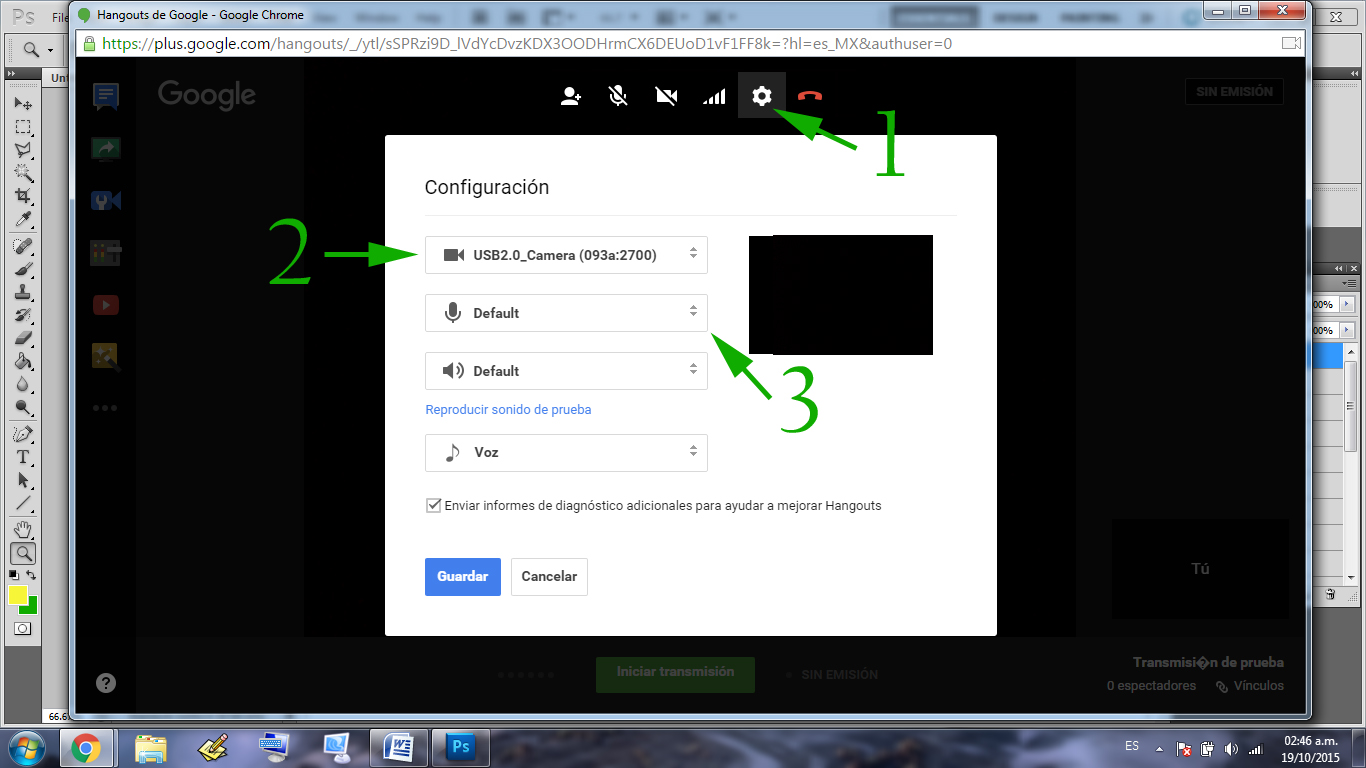Click the bandwidth signal bars icon
This screenshot has width=1366, height=768.
pyautogui.click(x=714, y=96)
